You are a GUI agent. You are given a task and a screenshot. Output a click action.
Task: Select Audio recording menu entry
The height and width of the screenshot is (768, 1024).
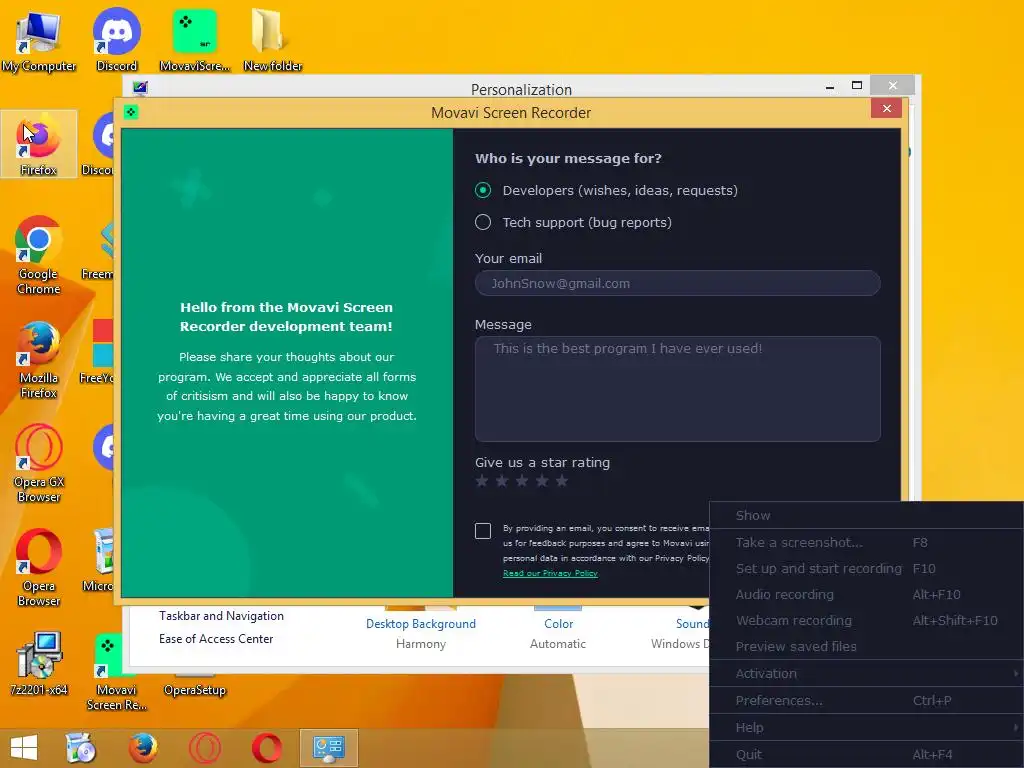[866, 595]
